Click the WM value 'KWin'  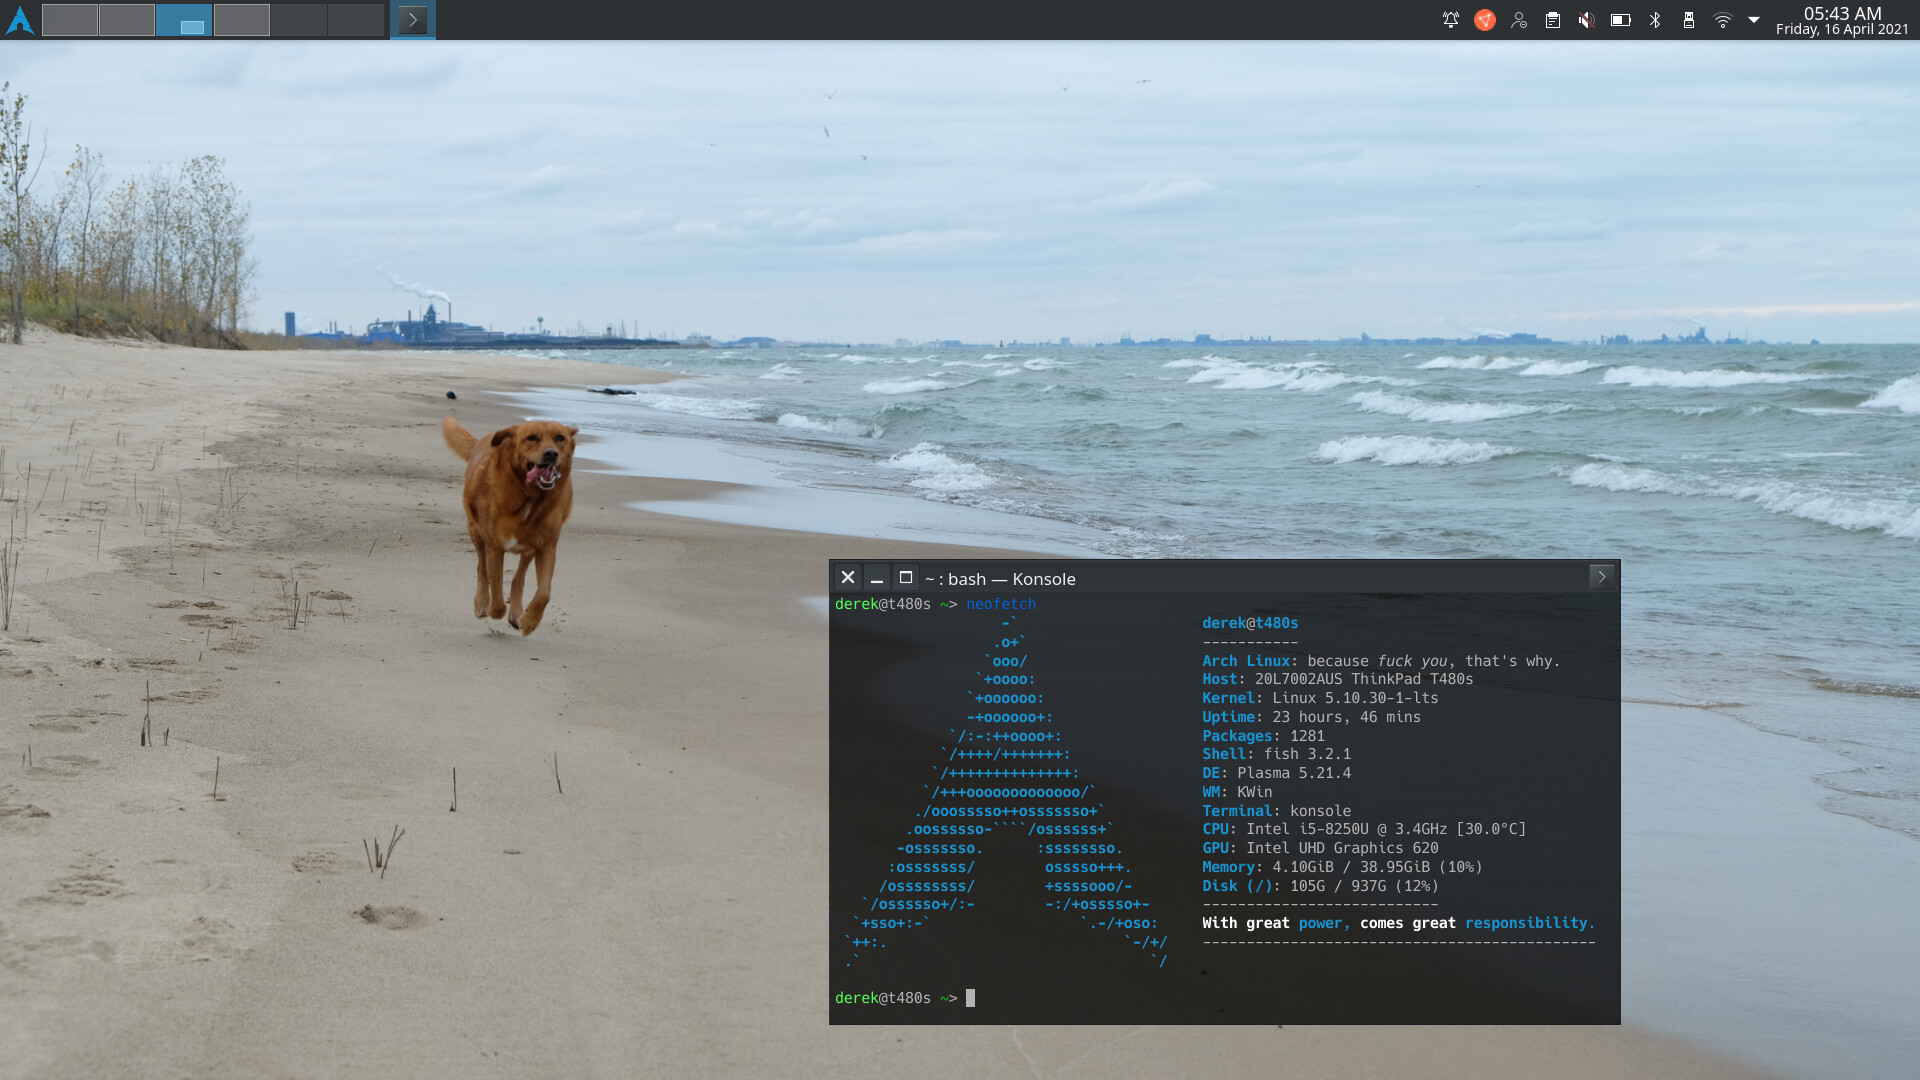pos(1255,792)
